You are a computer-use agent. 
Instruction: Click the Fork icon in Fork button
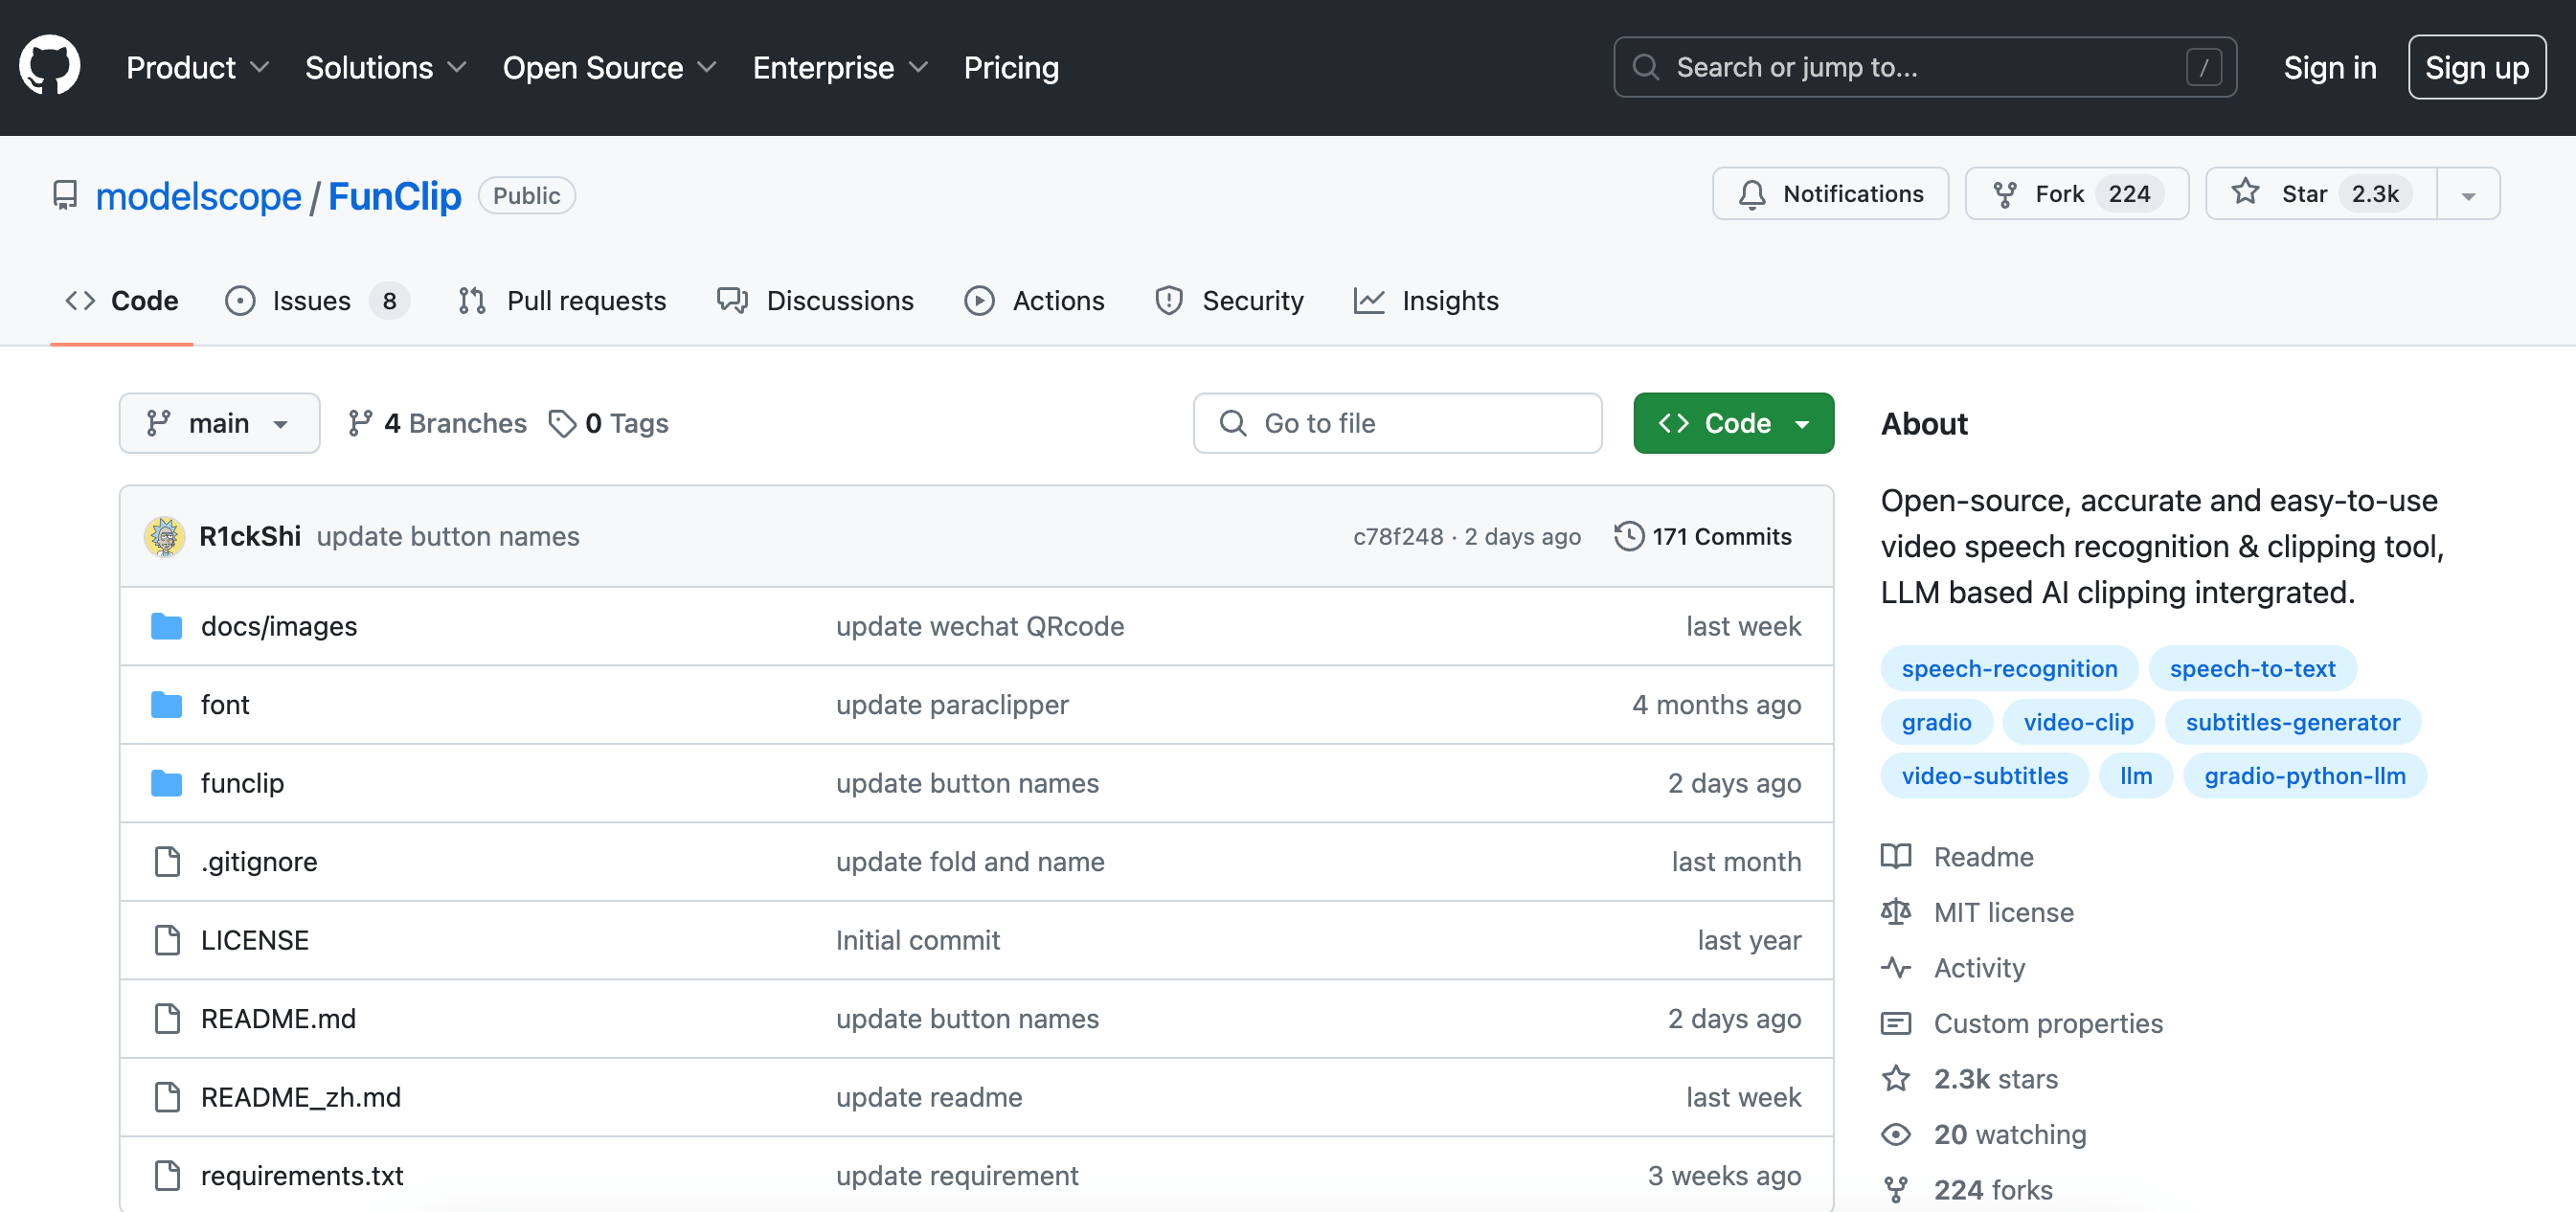pos(2004,194)
